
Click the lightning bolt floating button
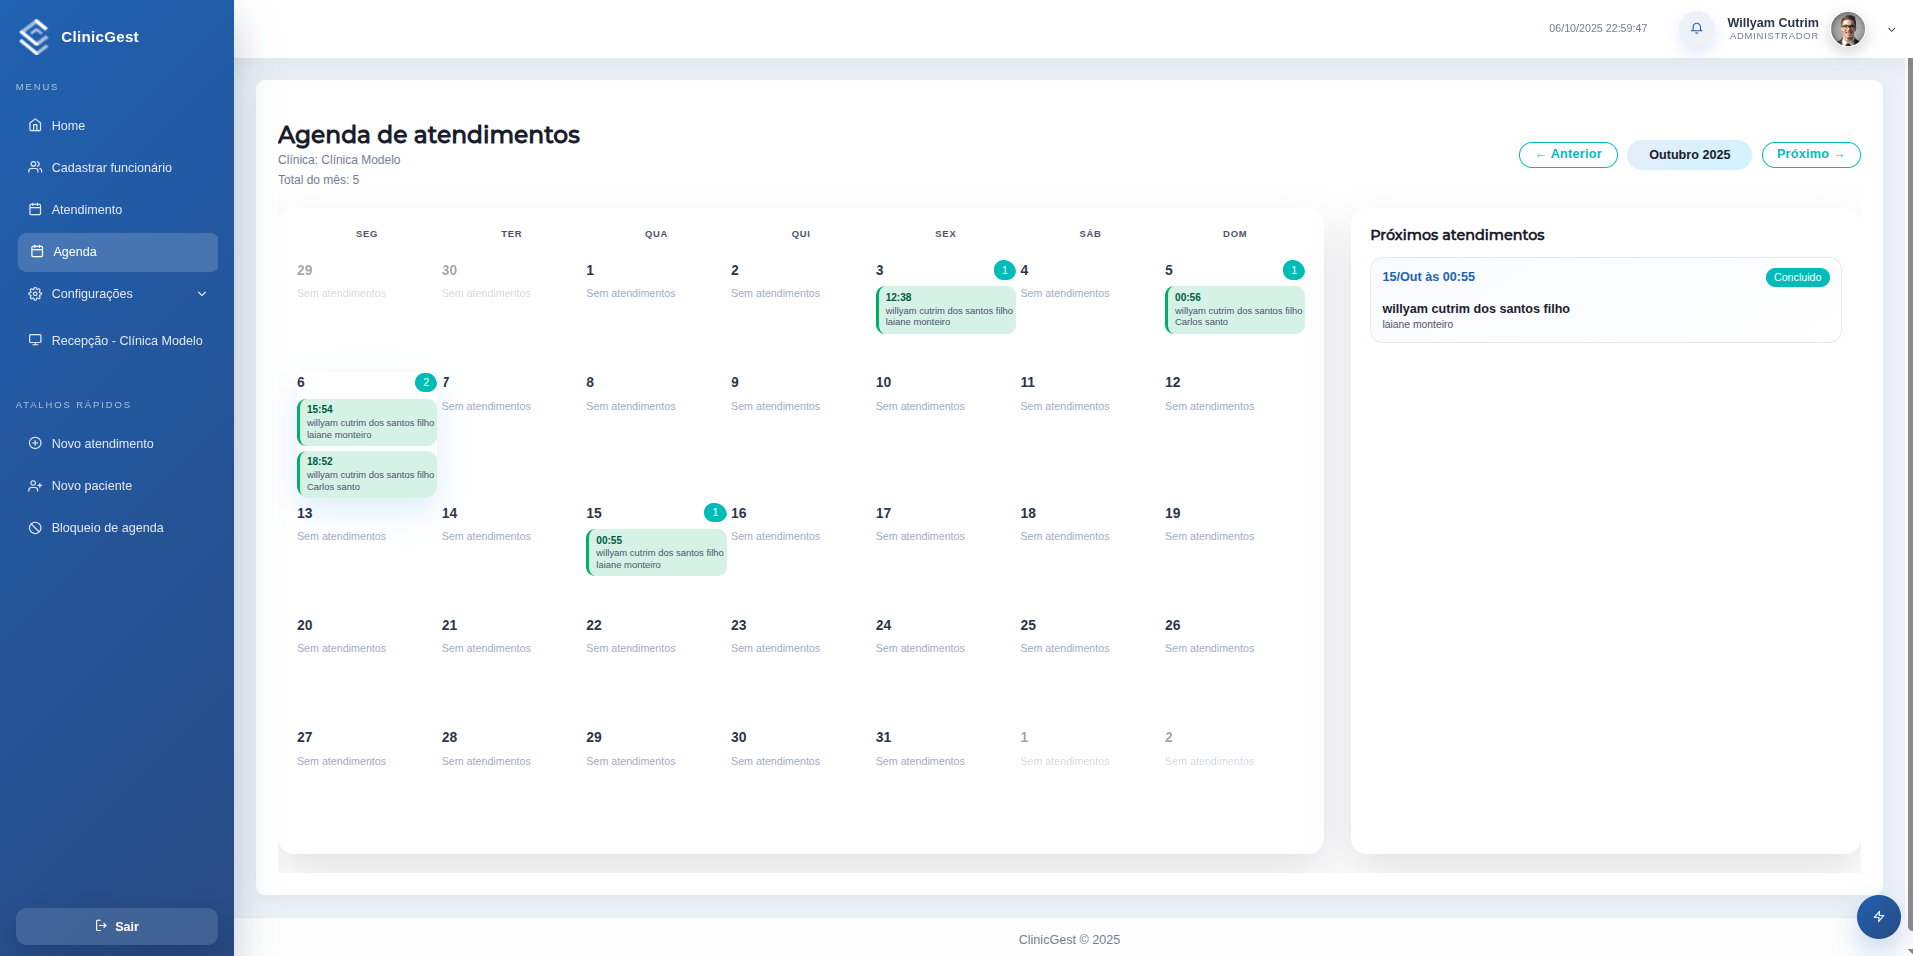click(x=1878, y=916)
